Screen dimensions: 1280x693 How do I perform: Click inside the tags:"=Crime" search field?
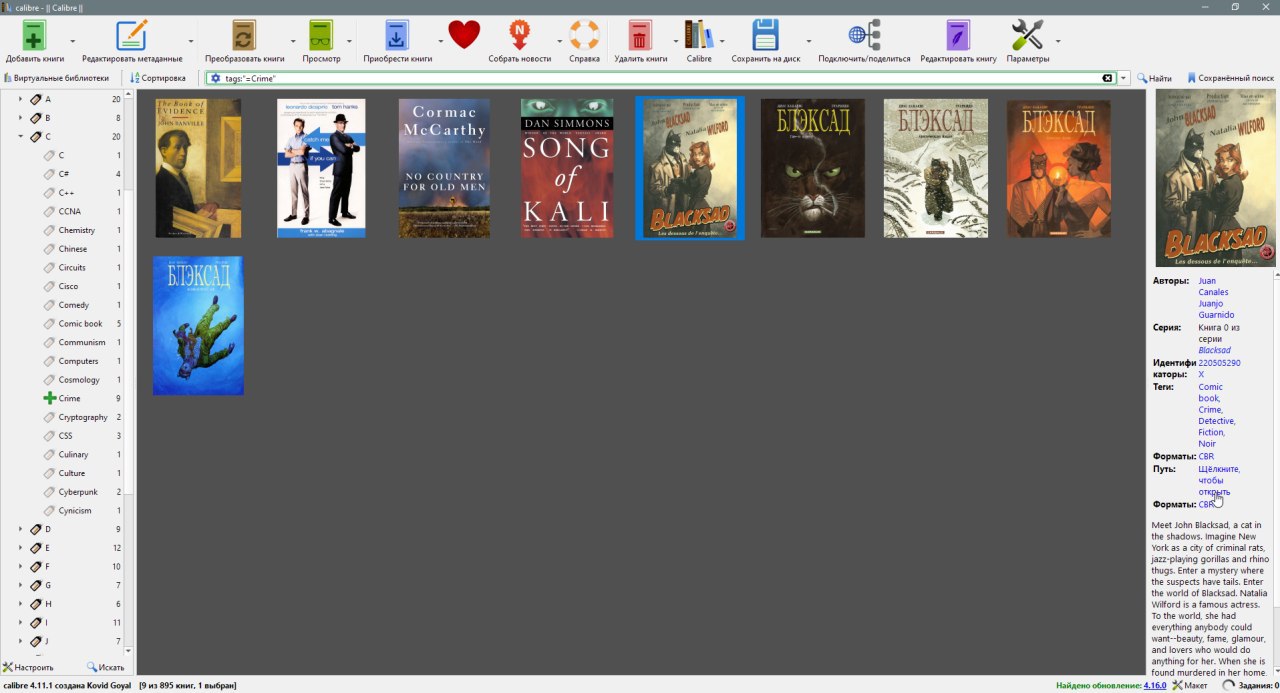click(x=660, y=78)
